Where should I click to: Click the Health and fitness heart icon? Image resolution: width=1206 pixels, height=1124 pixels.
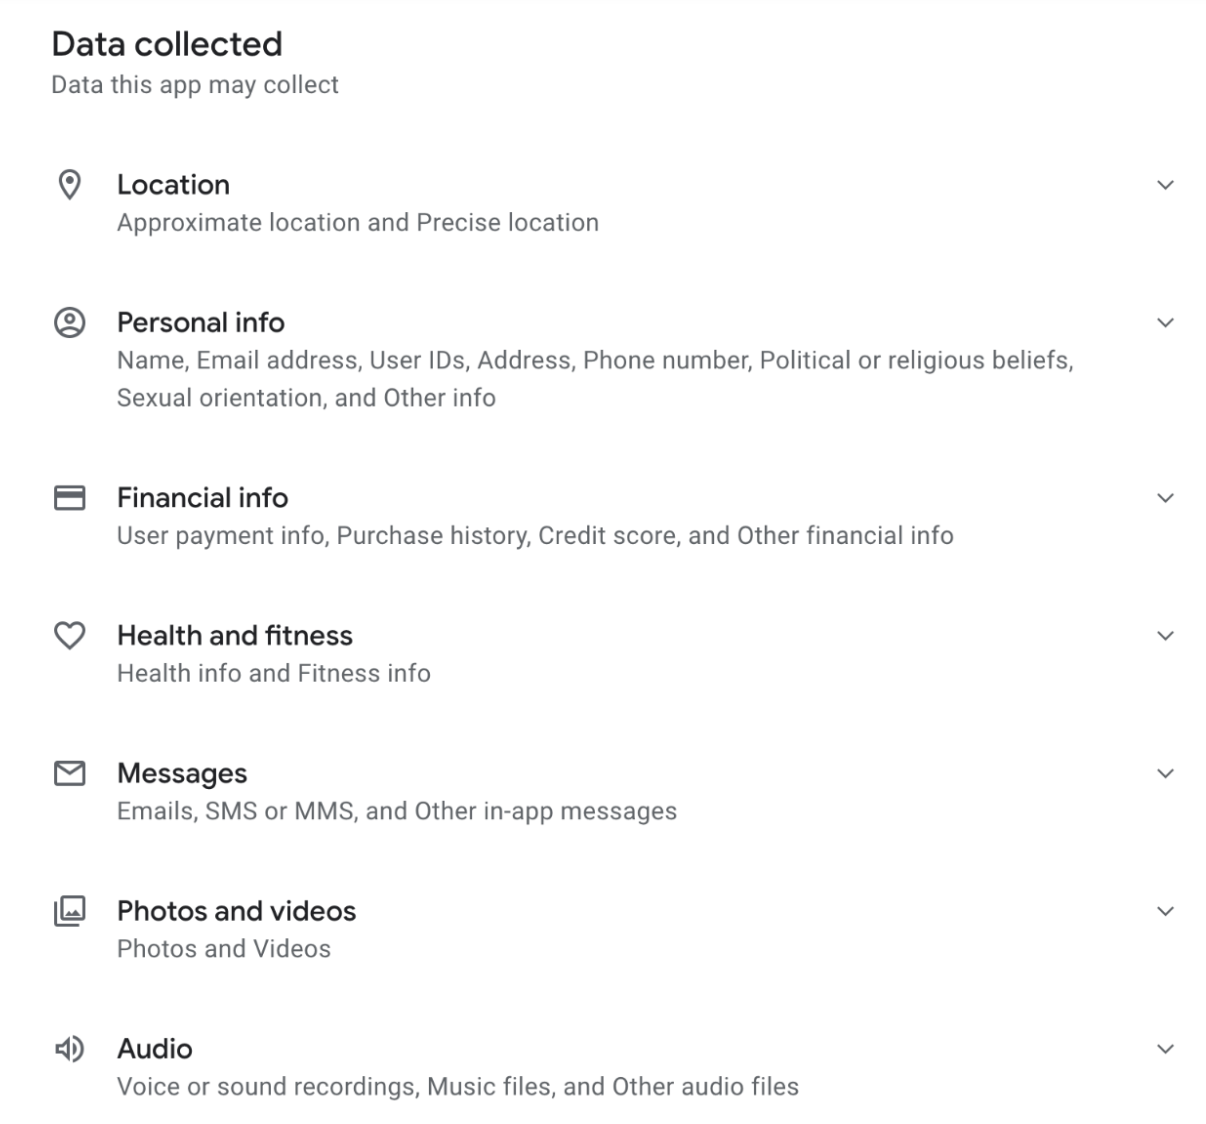[x=69, y=635]
